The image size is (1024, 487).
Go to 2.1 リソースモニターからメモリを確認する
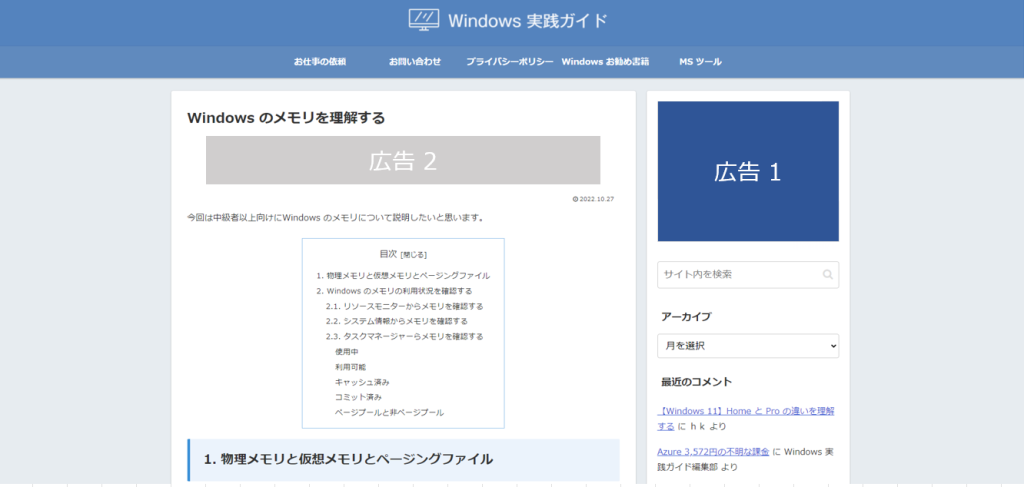pos(405,306)
